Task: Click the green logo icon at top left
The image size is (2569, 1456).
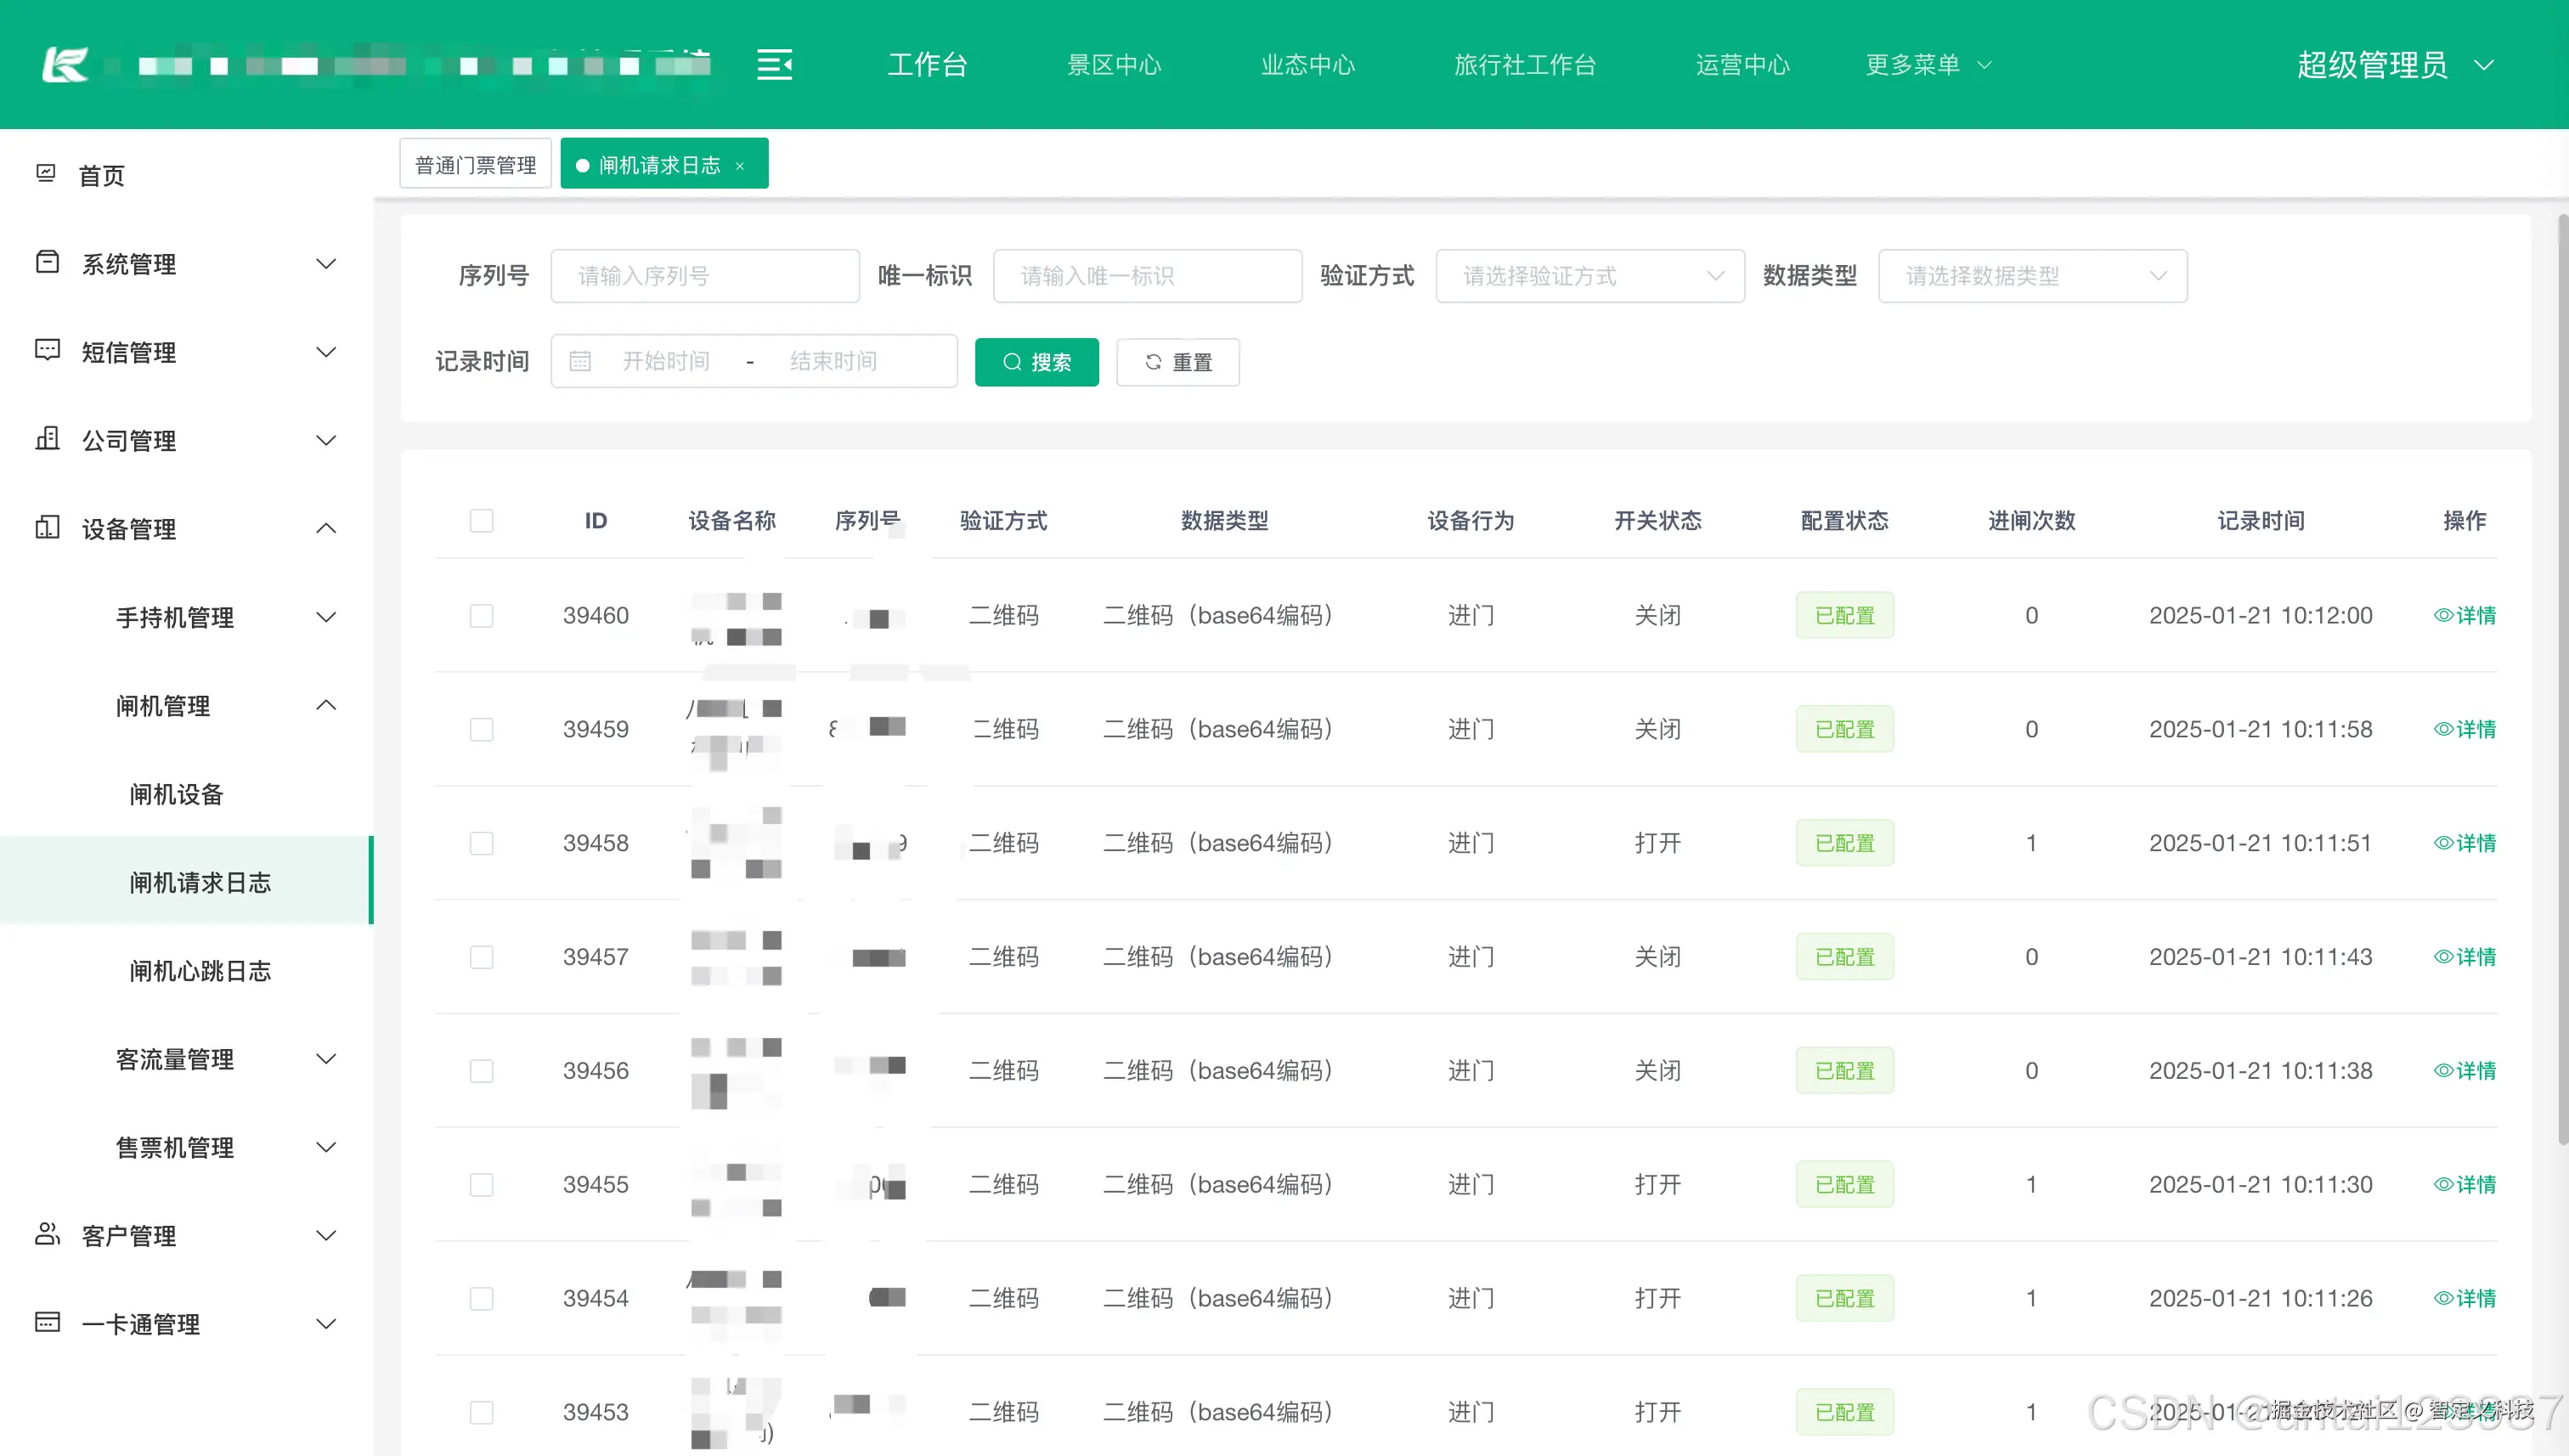Action: coord(66,65)
